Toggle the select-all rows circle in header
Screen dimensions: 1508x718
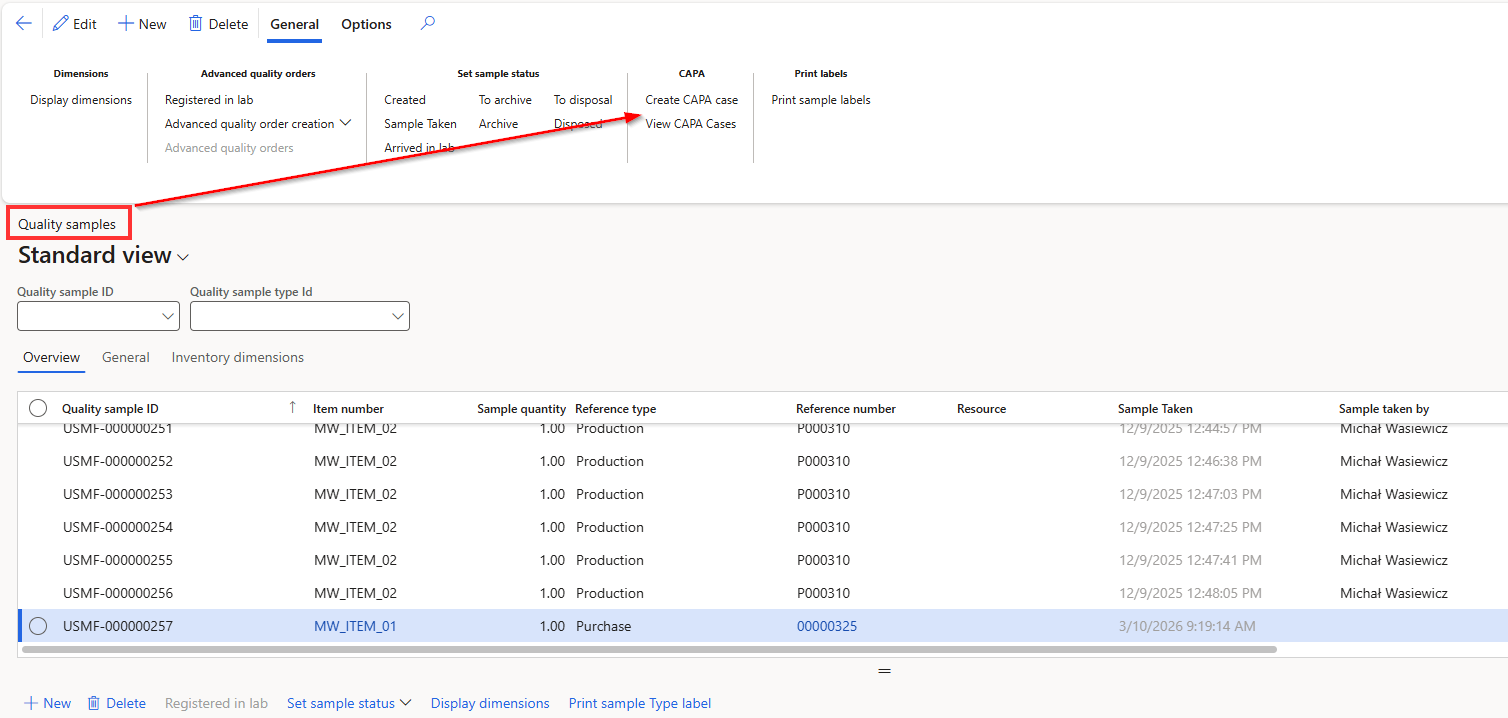point(38,408)
